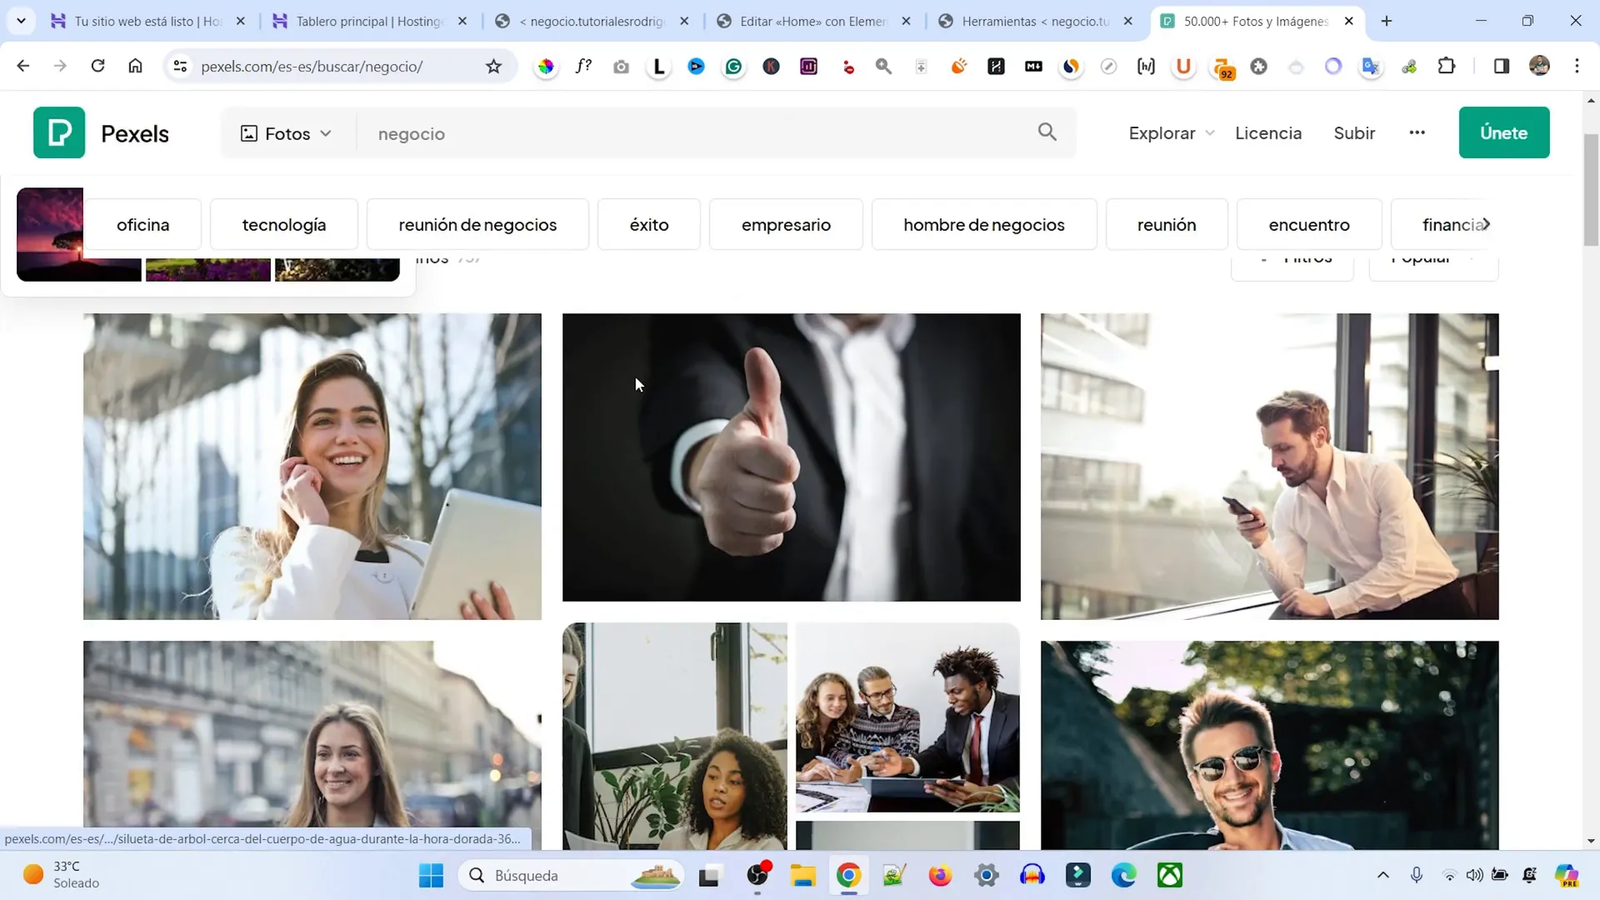
Task: Open the Fotos media type dropdown
Action: pyautogui.click(x=286, y=132)
